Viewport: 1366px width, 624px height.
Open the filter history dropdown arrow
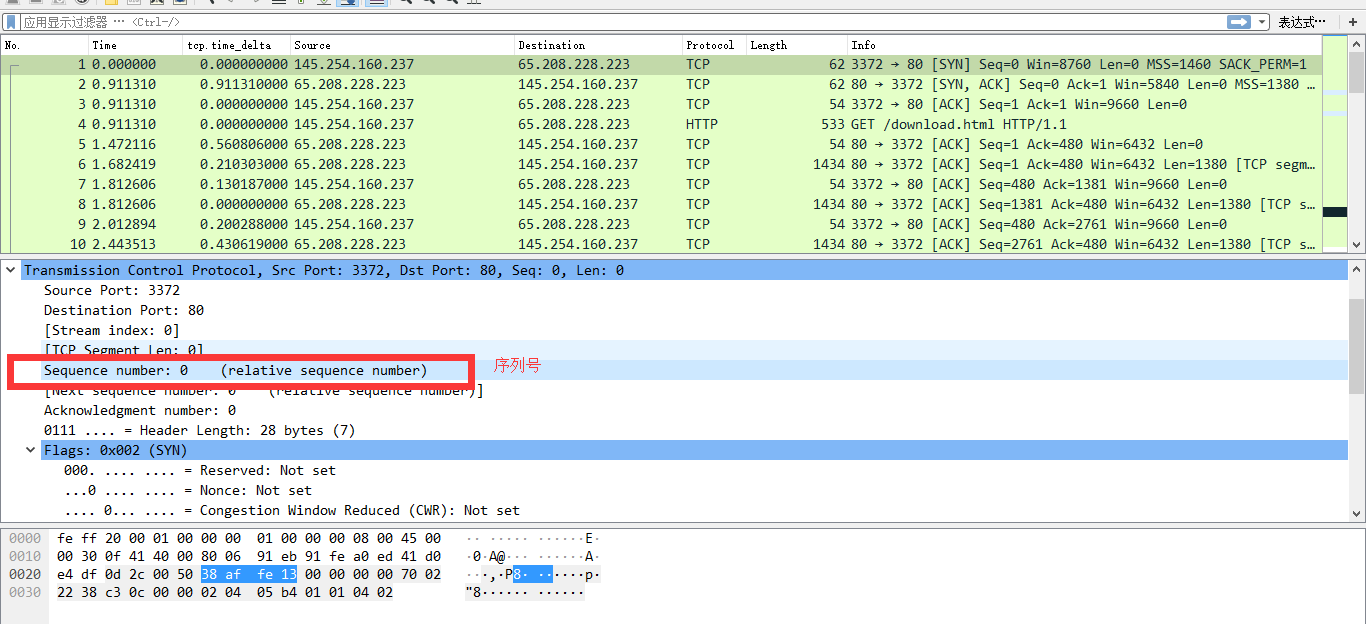click(1261, 21)
